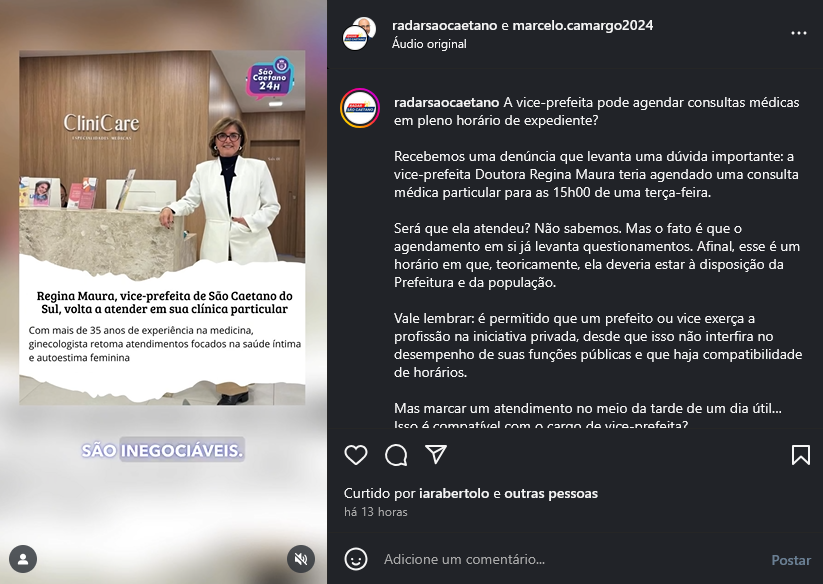Click the há 13 horas timestamp

[376, 512]
